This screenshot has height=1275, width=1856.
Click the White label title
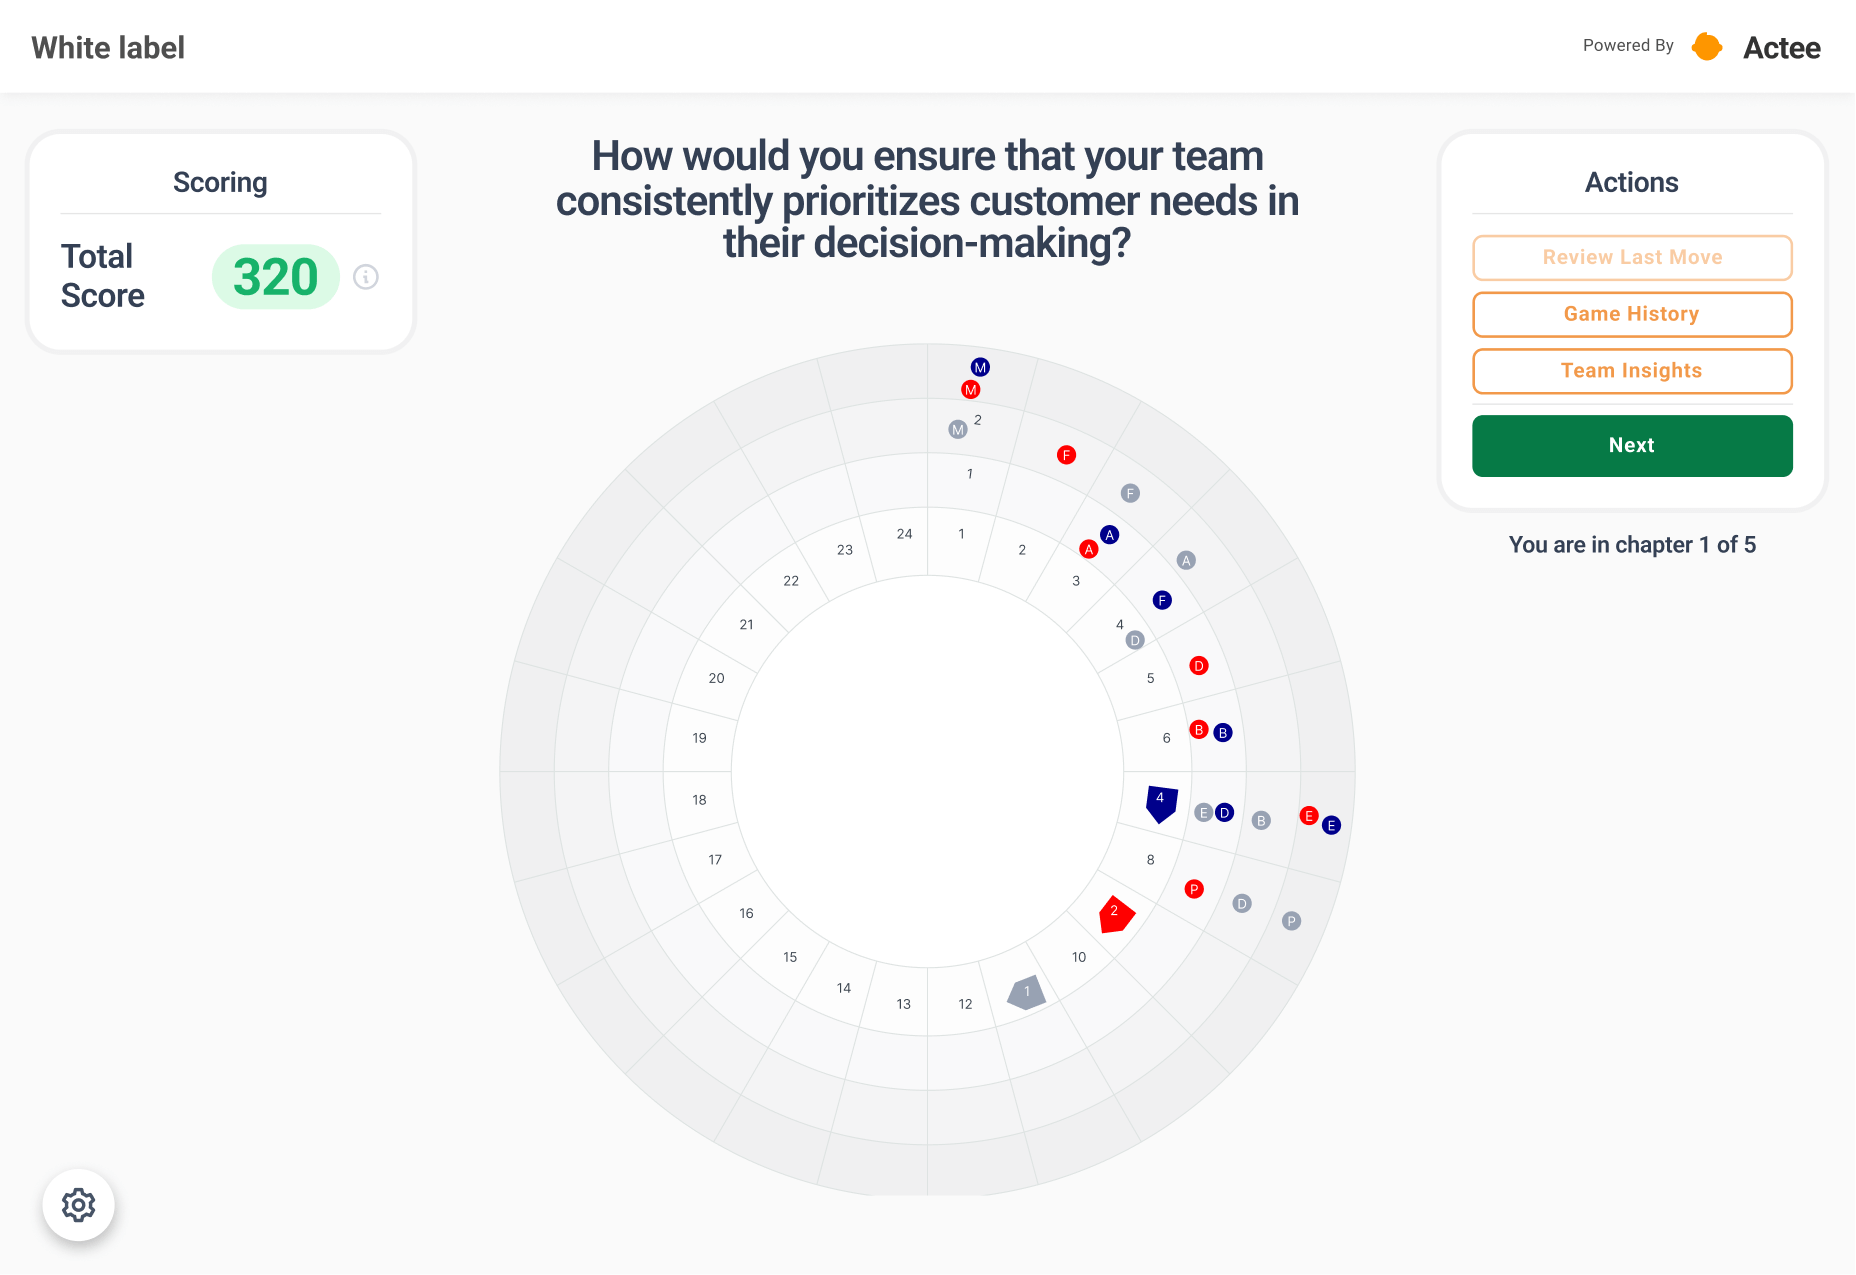[x=108, y=48]
